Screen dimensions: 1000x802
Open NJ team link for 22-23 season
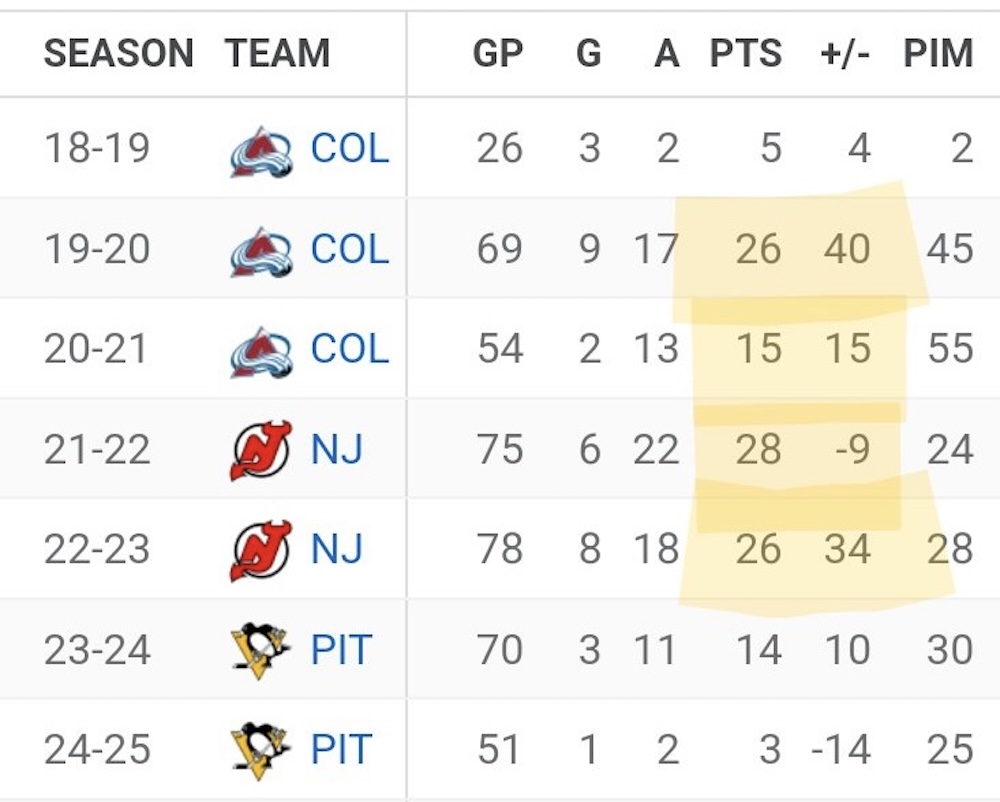(x=337, y=549)
